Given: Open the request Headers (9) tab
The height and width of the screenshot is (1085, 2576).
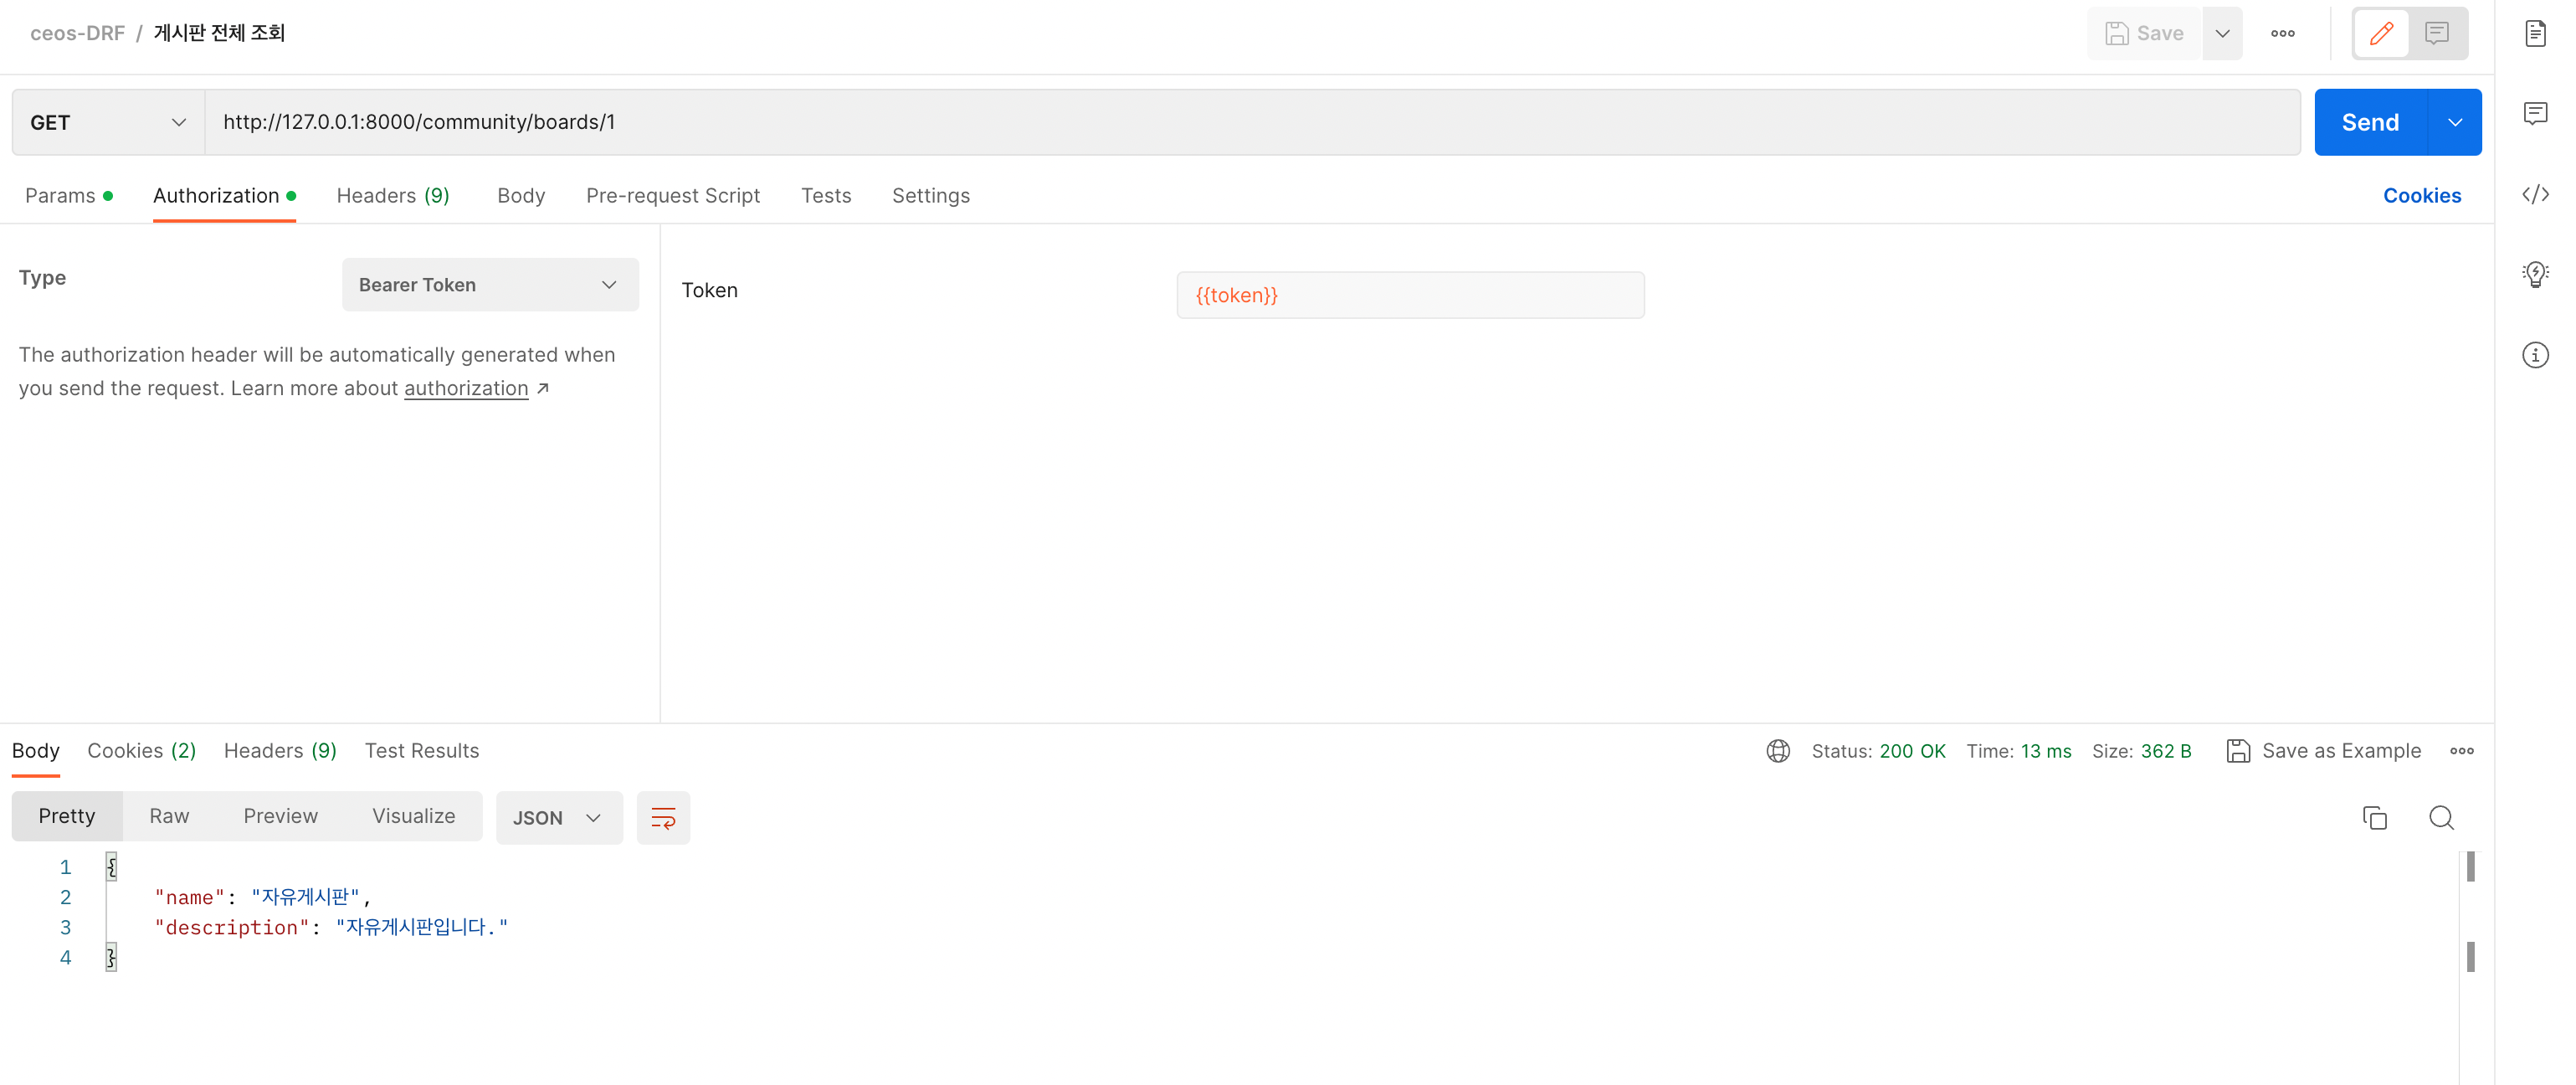Looking at the screenshot, I should pyautogui.click(x=393, y=195).
